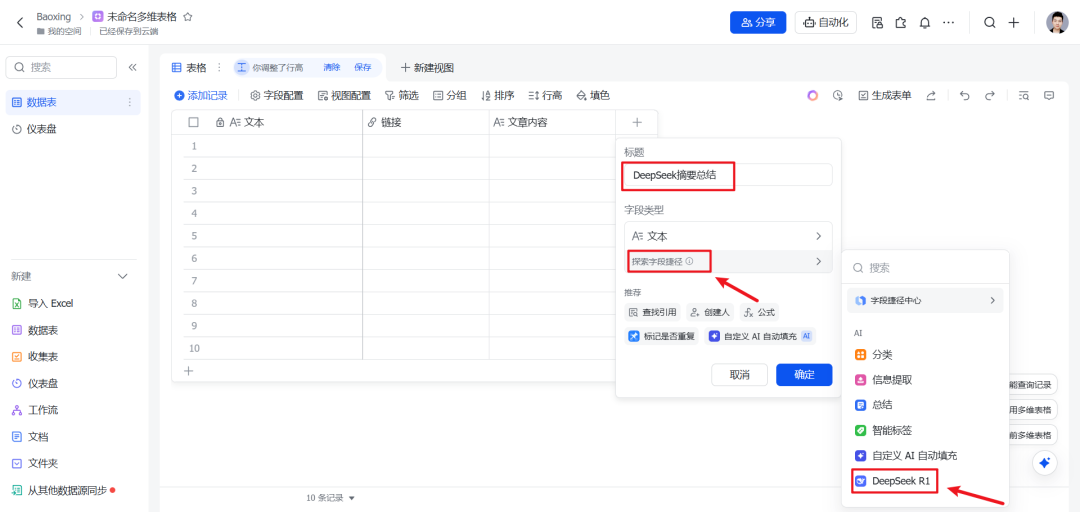Click the top-bar search magnifier
The image size is (1080, 512).
point(989,23)
